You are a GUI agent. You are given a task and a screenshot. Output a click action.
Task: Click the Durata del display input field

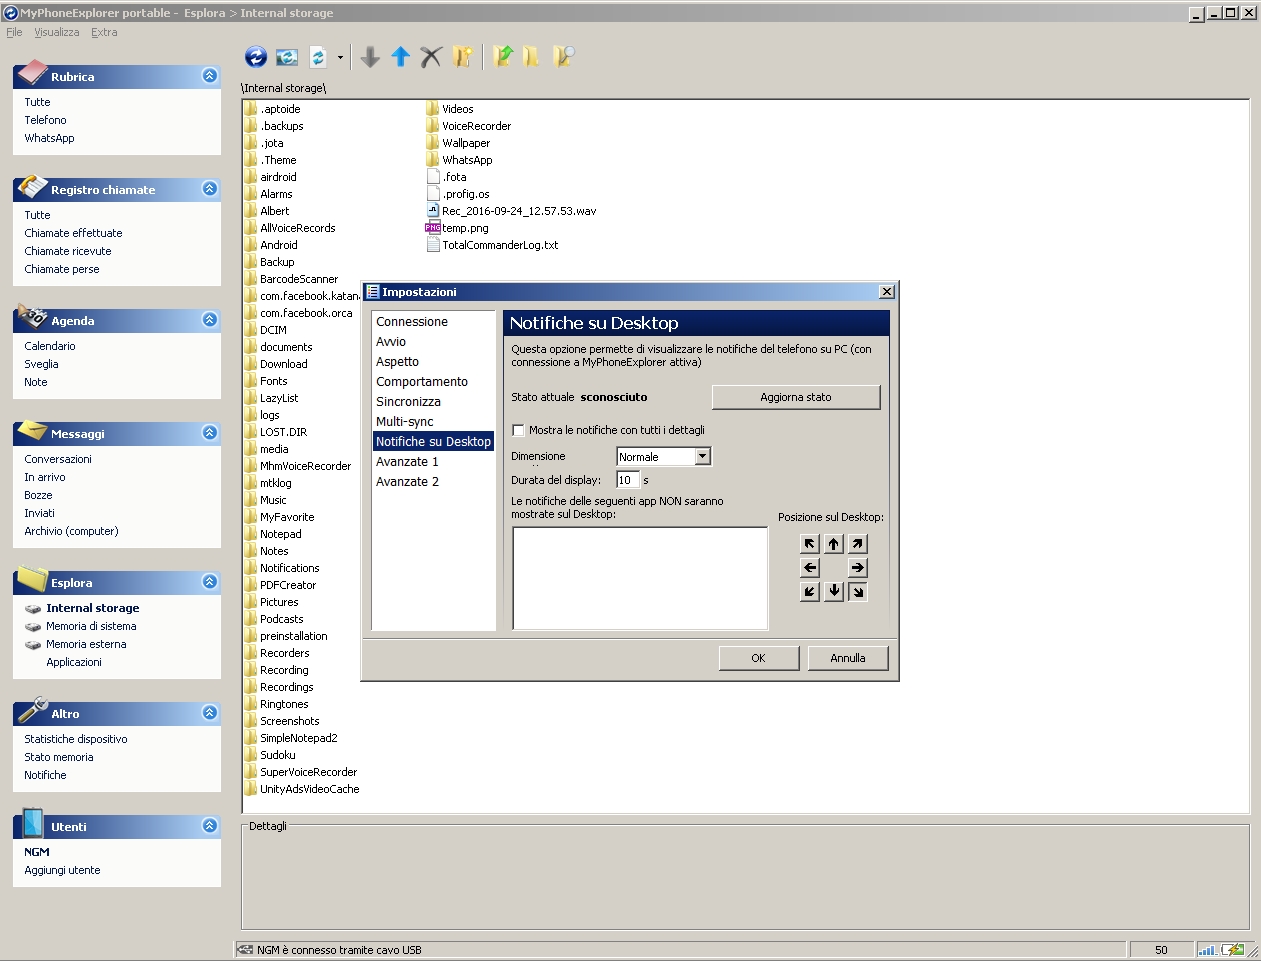pos(627,480)
